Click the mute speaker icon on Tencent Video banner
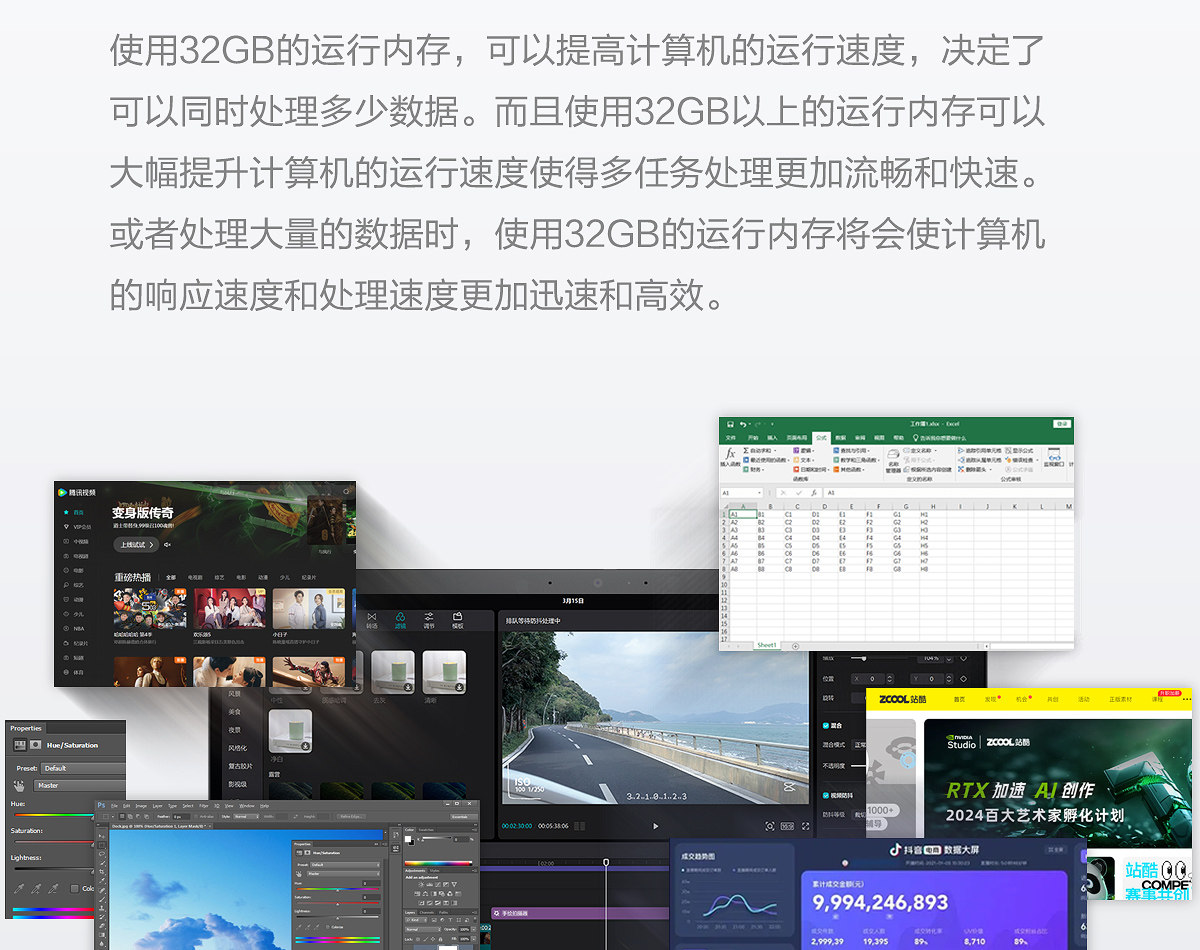Screen dimensions: 1200x950 (167, 545)
